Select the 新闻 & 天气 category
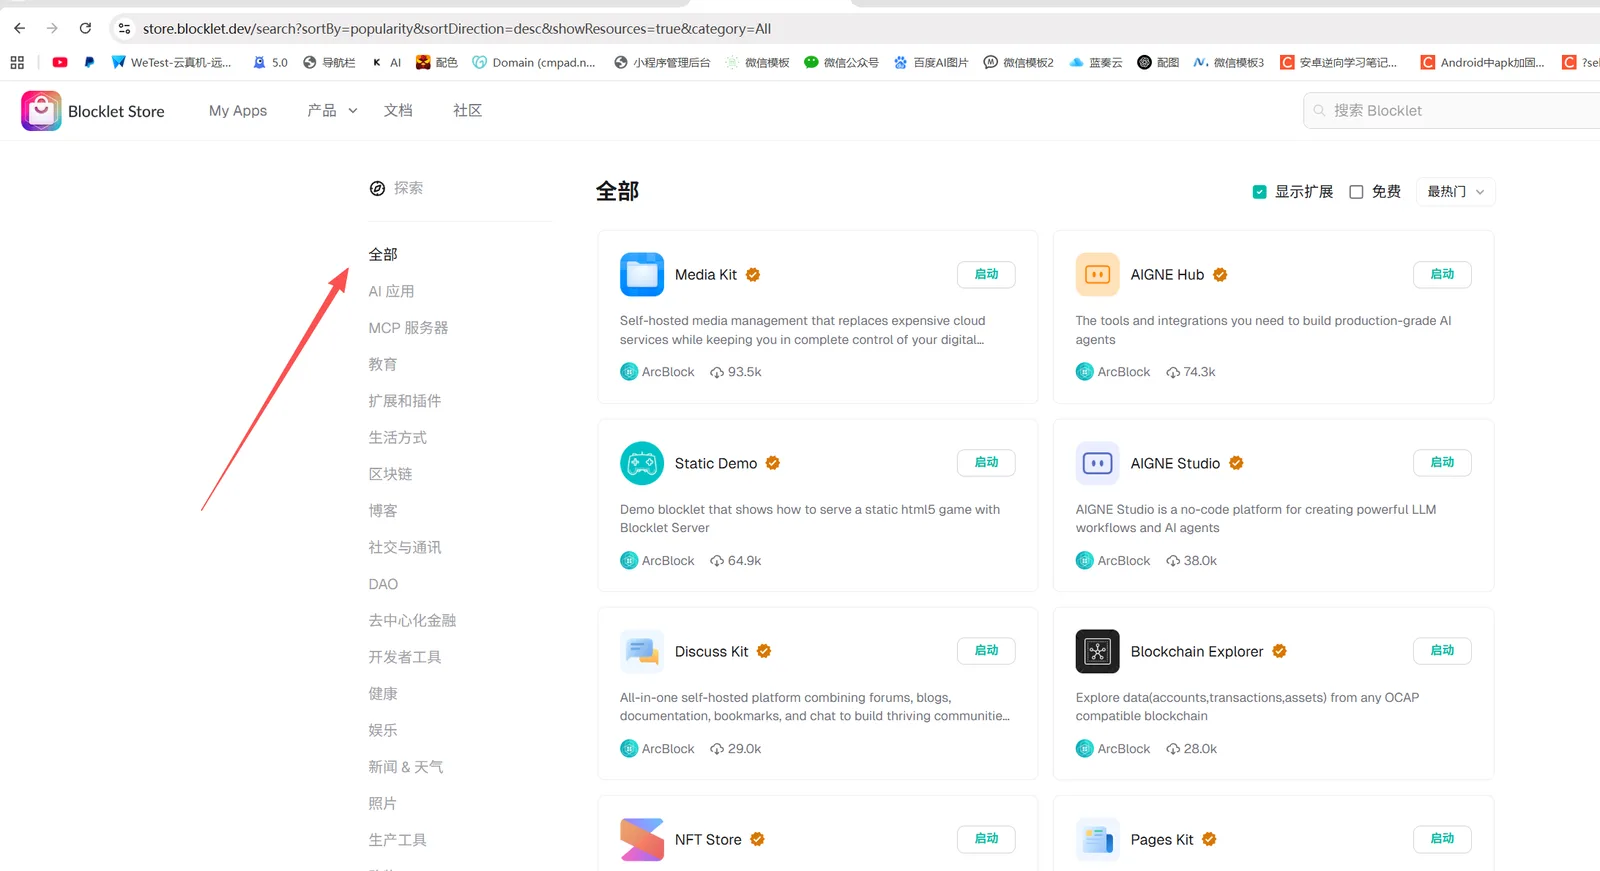The image size is (1600, 871). (406, 767)
